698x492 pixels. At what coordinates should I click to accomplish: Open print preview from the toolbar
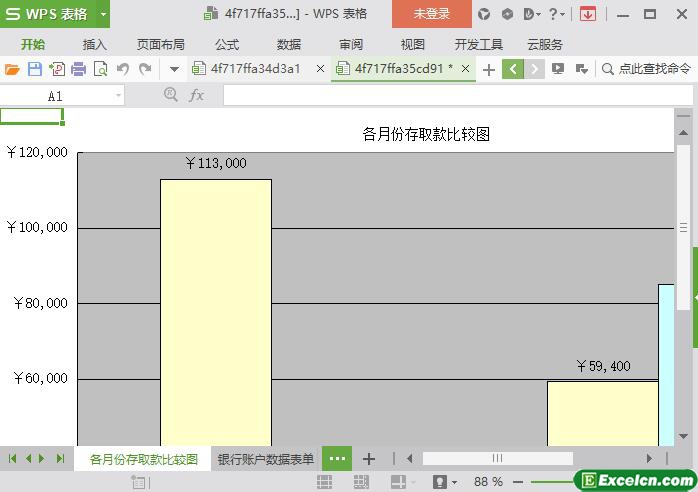101,69
